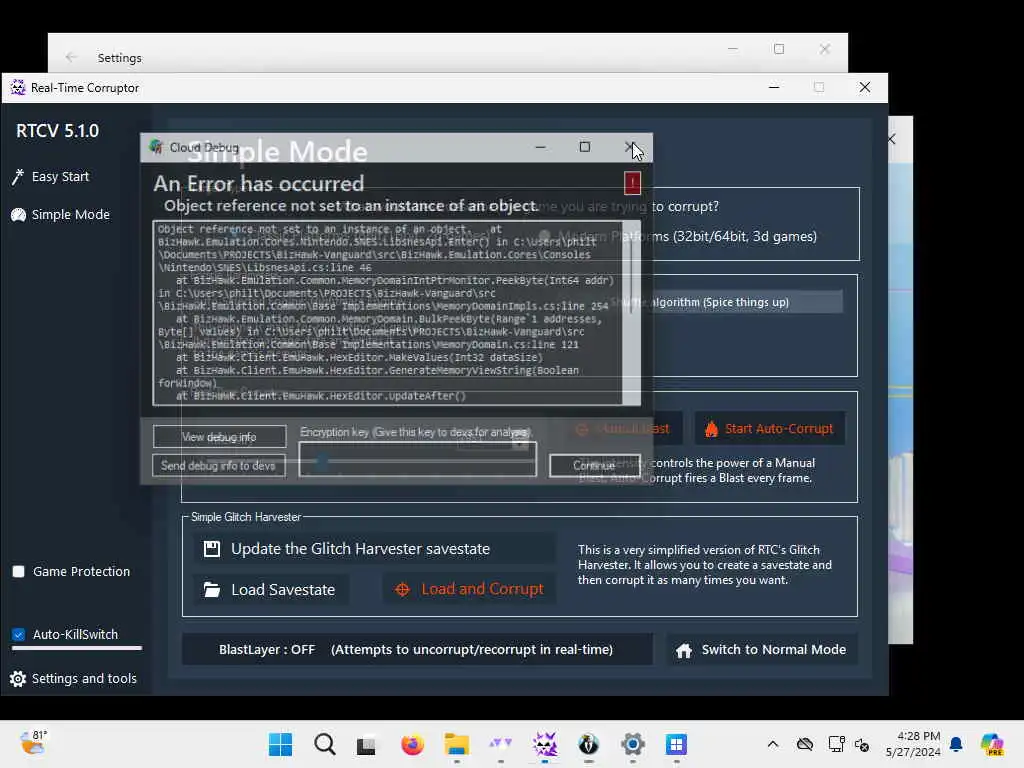Click Continue in the Cloud Debug dialog
This screenshot has height=768, width=1024.
point(594,466)
